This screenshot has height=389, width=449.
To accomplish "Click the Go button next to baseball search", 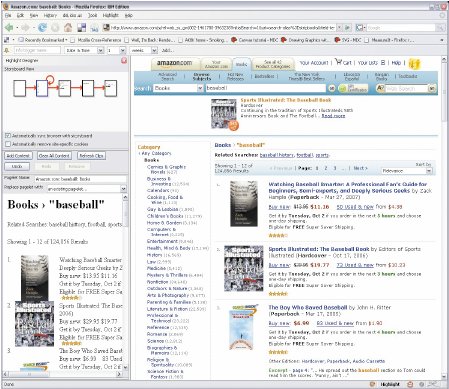I will click(x=332, y=88).
